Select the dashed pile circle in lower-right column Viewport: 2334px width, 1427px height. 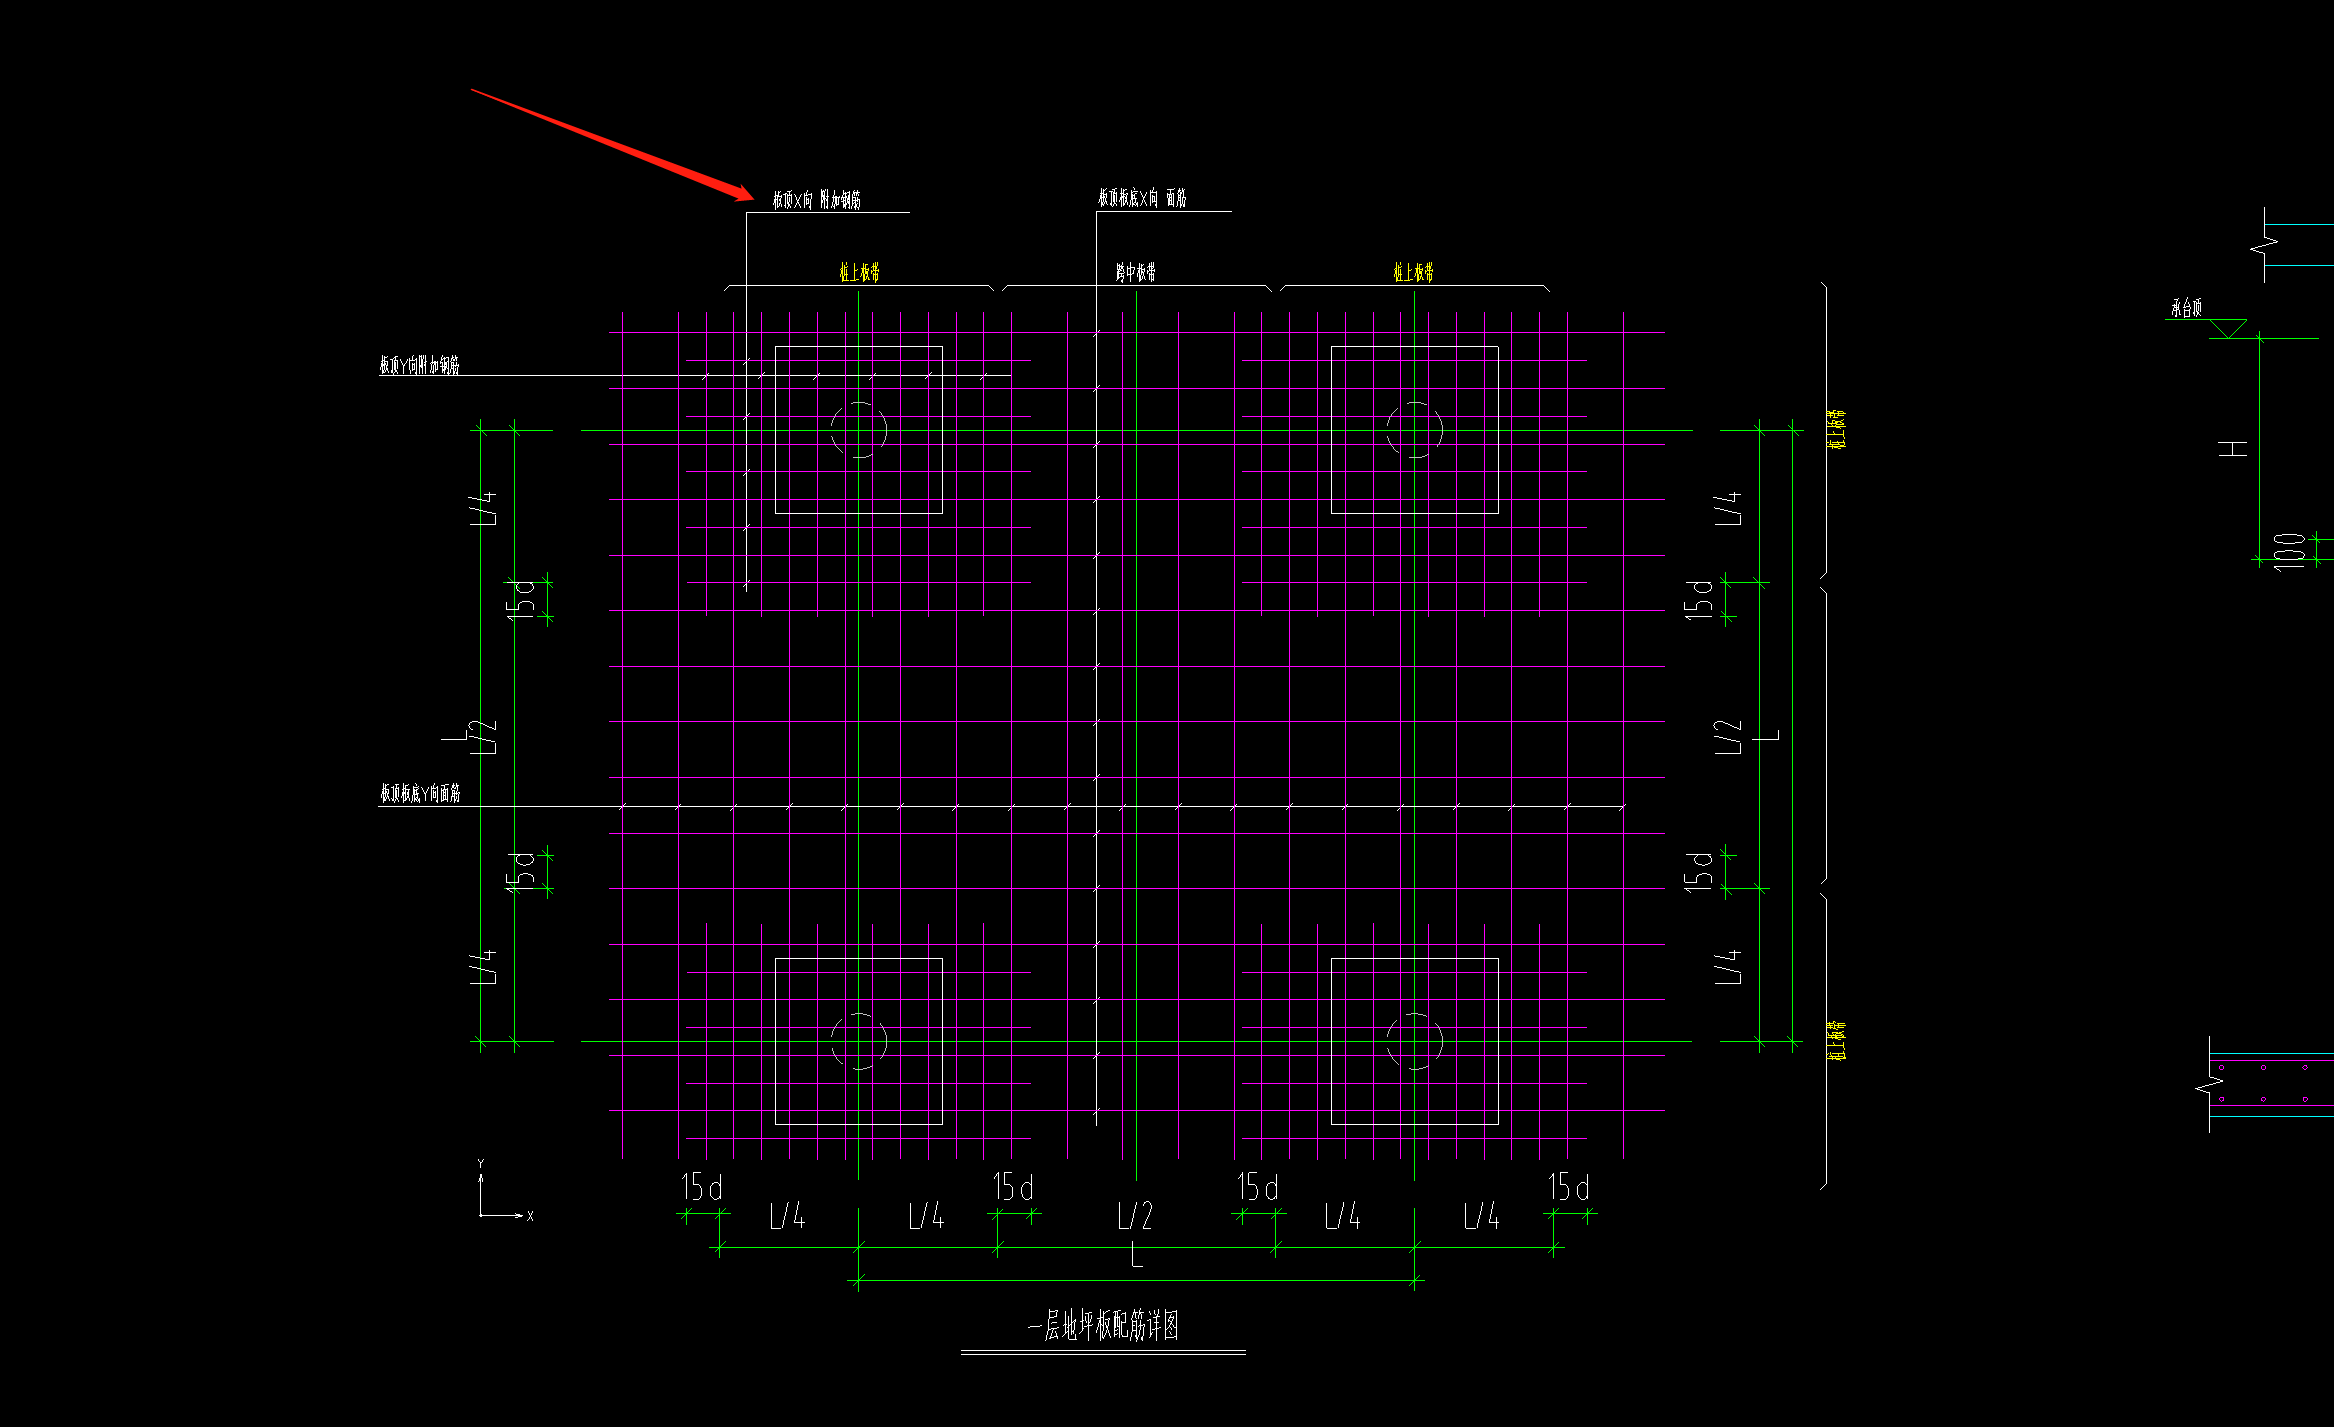pyautogui.click(x=1415, y=1041)
